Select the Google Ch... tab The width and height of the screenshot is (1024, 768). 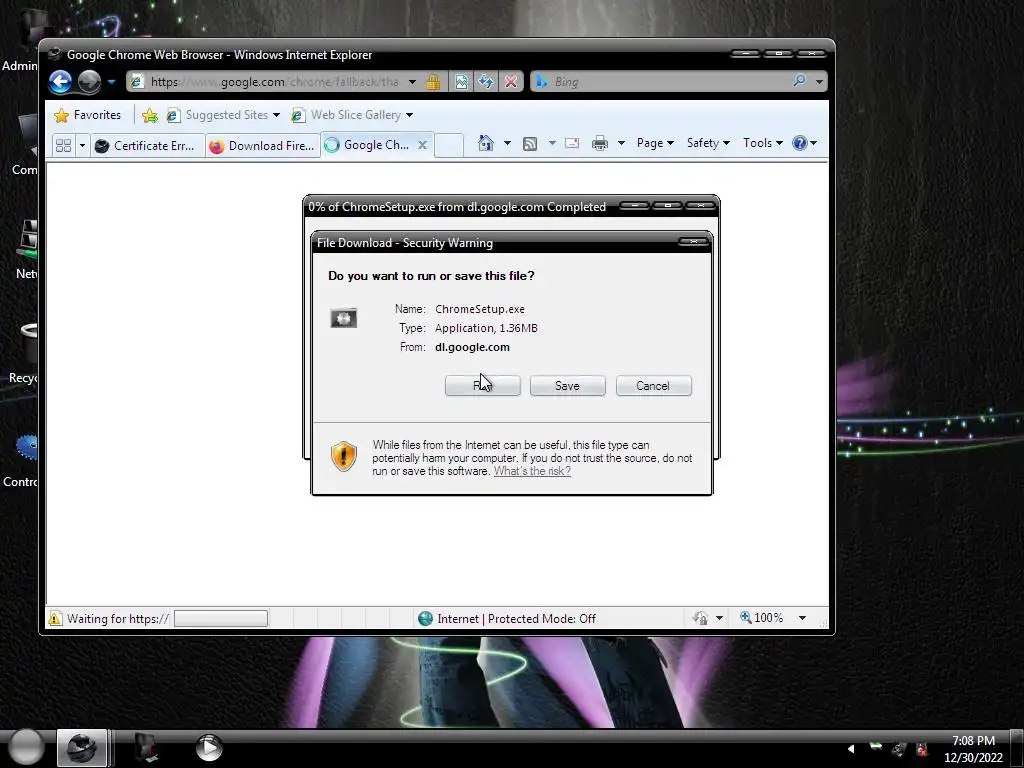(368, 145)
